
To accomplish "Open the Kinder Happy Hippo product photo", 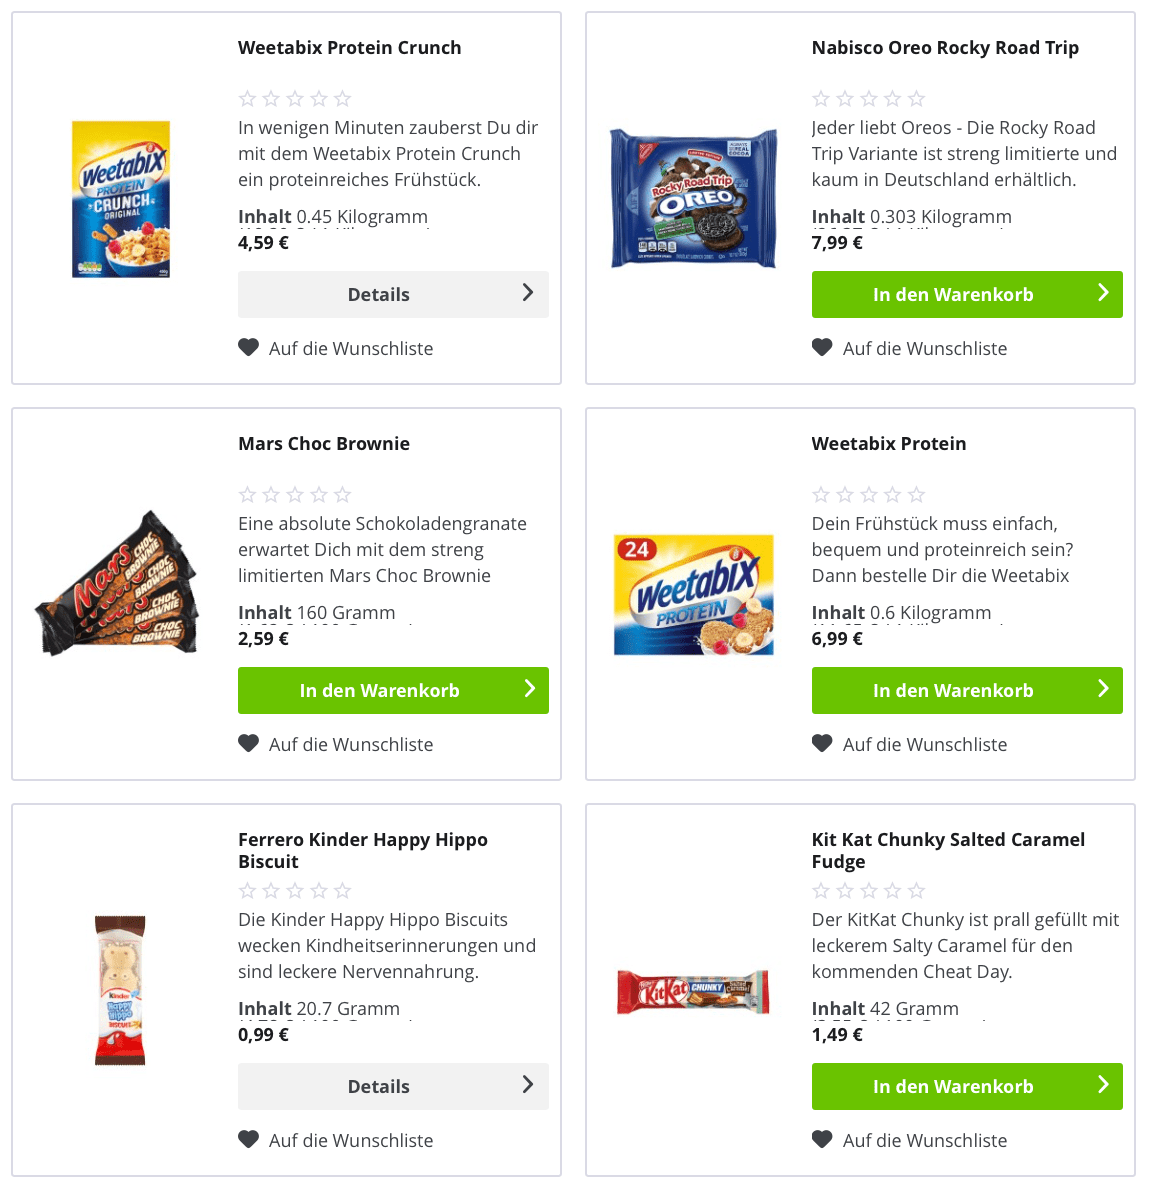I will (120, 989).
